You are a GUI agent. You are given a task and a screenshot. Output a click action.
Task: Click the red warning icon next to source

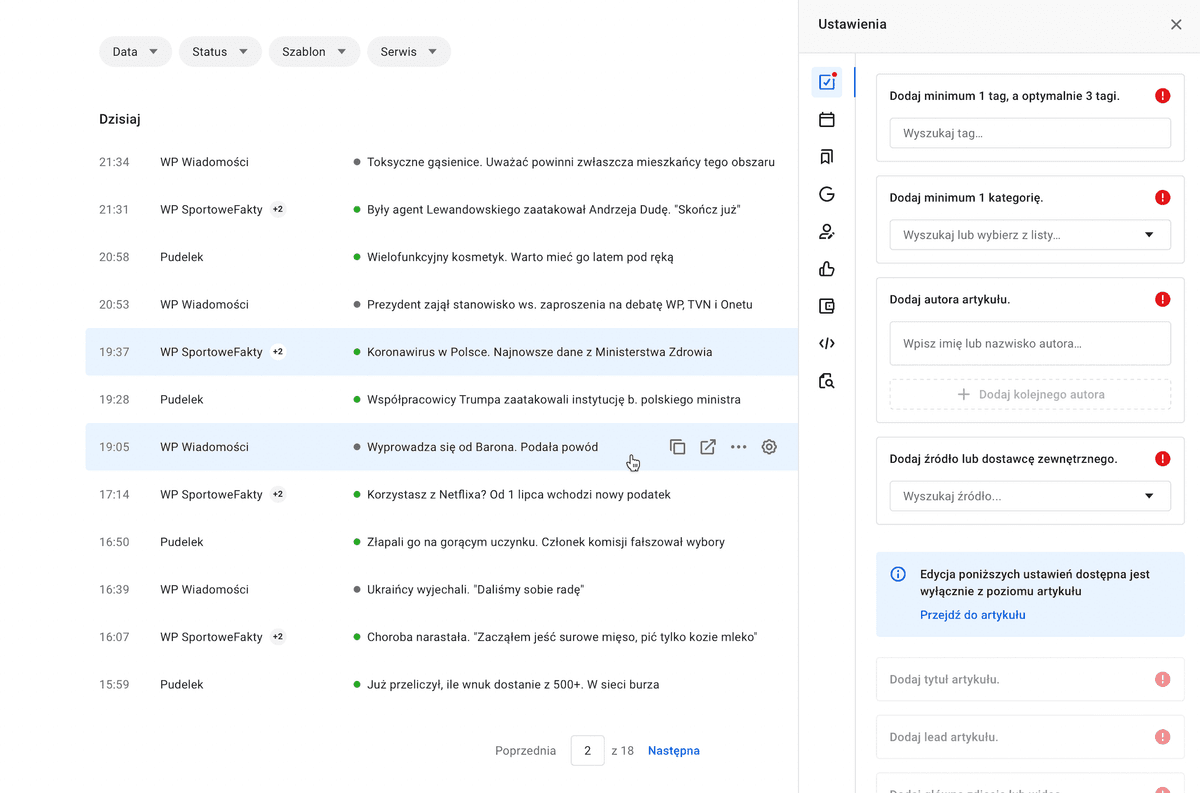coord(1162,459)
